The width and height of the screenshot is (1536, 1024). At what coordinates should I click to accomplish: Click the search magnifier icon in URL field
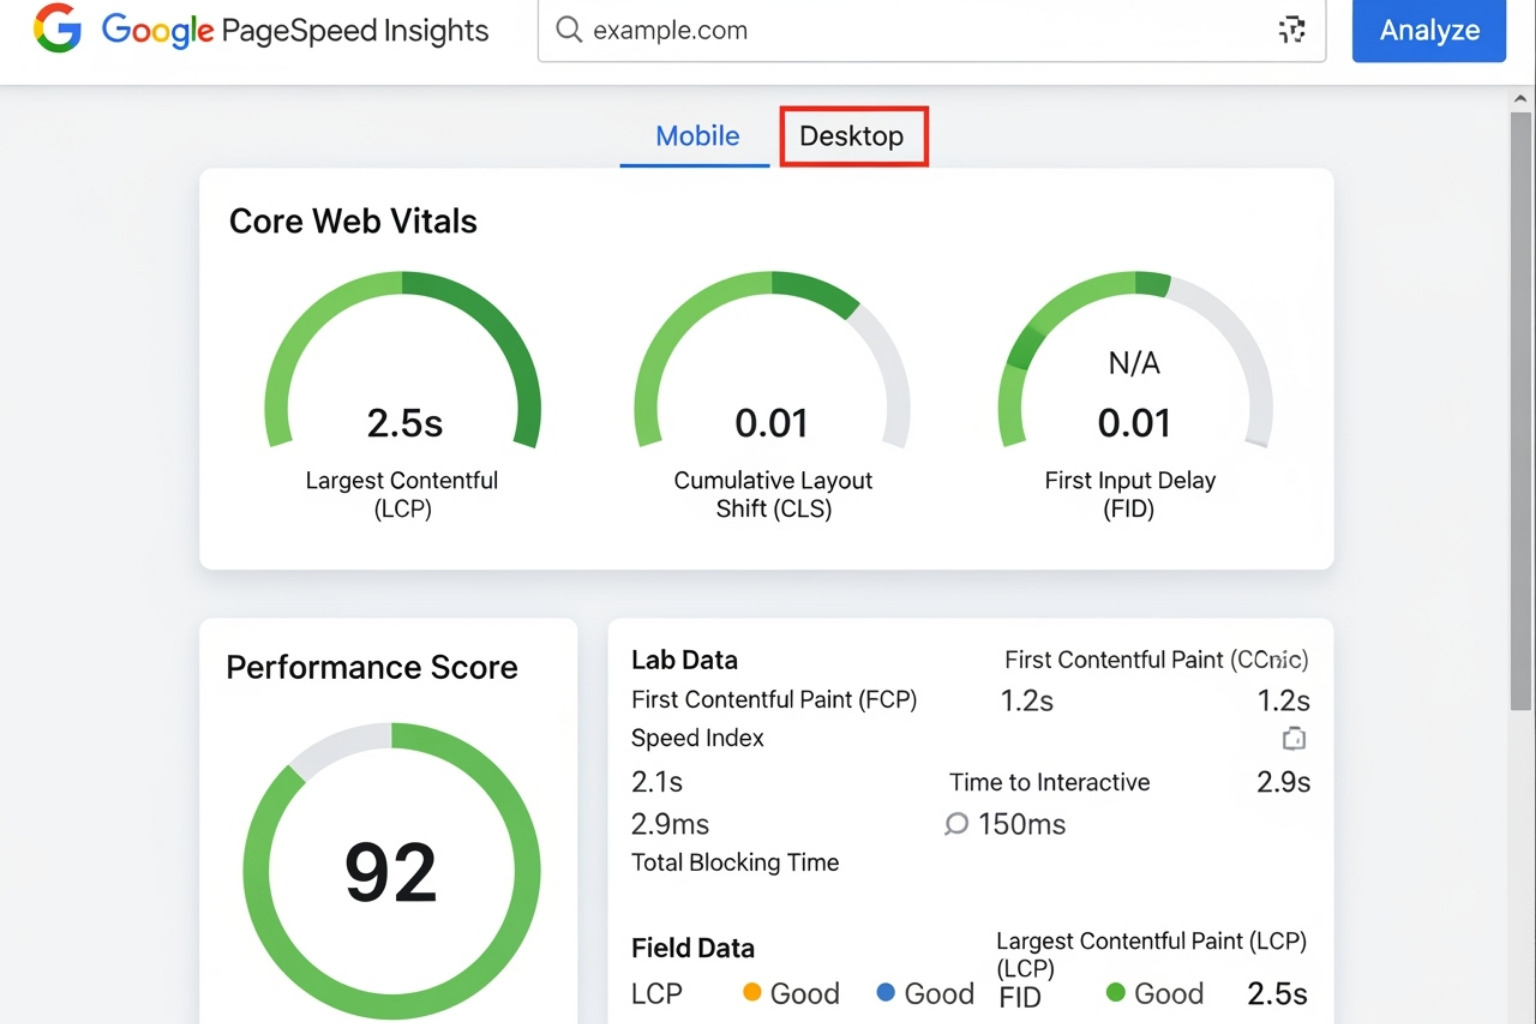point(568,30)
